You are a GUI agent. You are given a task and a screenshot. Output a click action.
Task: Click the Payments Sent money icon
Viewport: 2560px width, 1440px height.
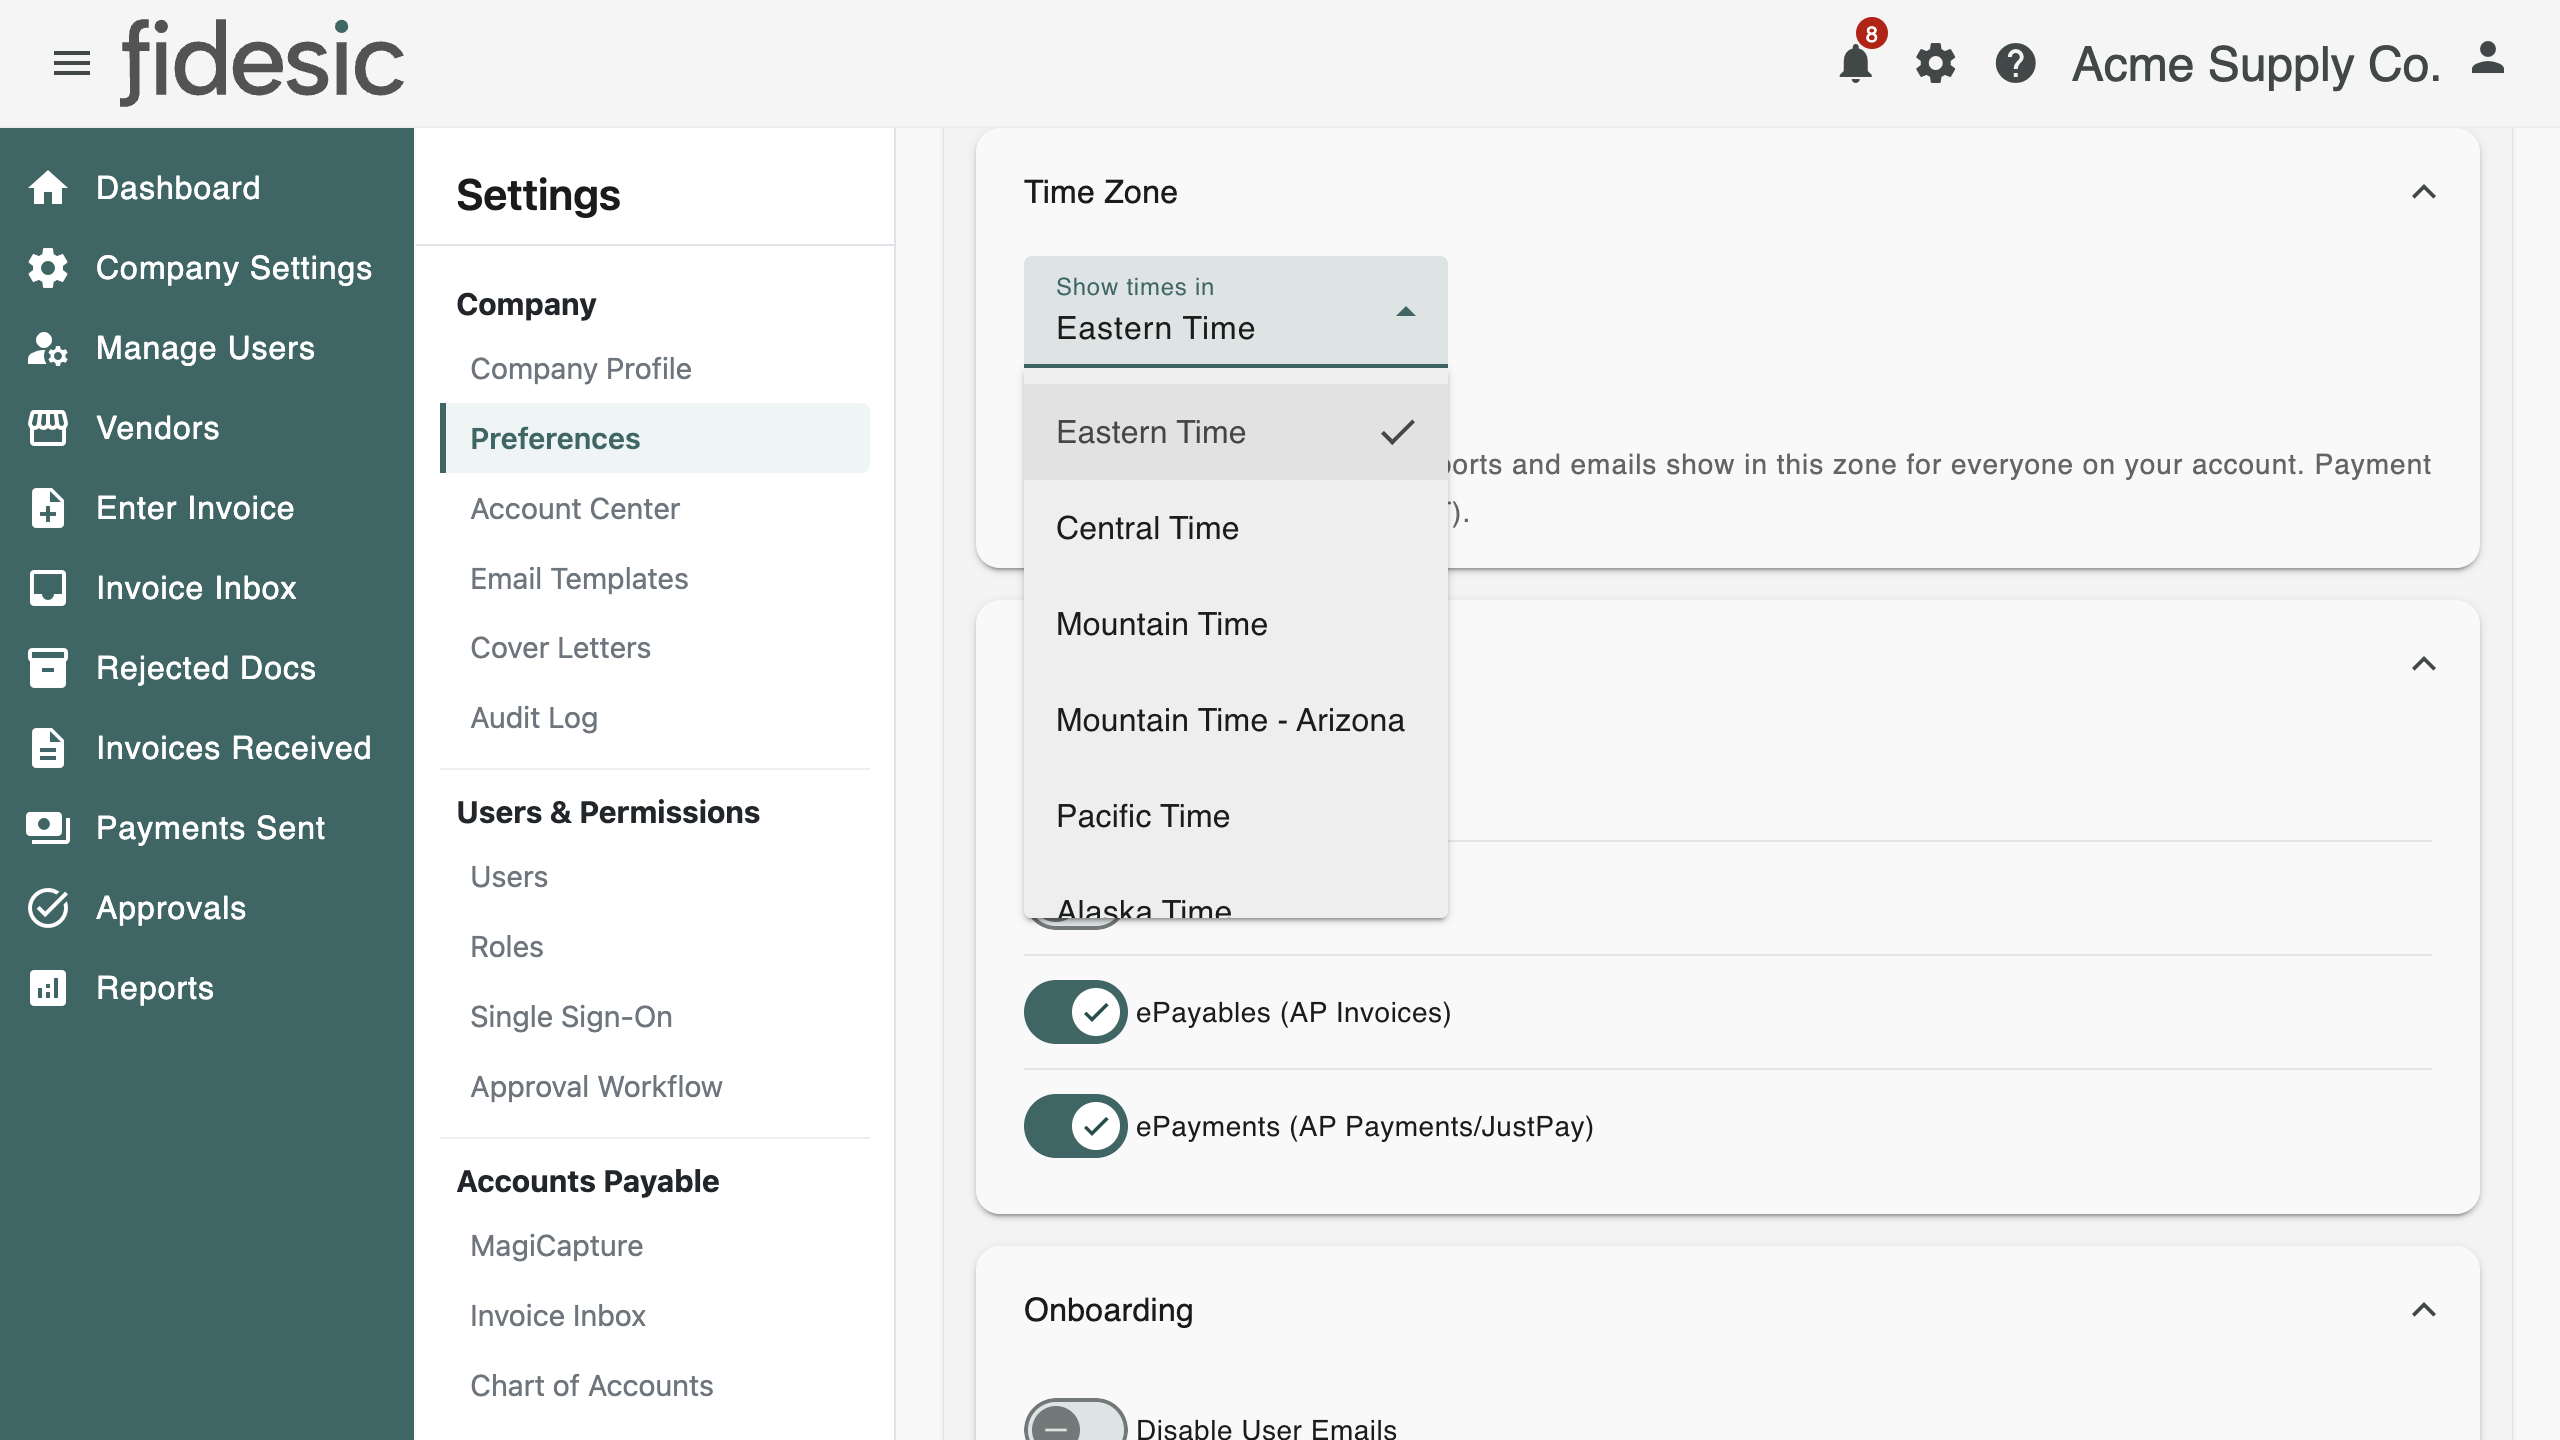[48, 828]
